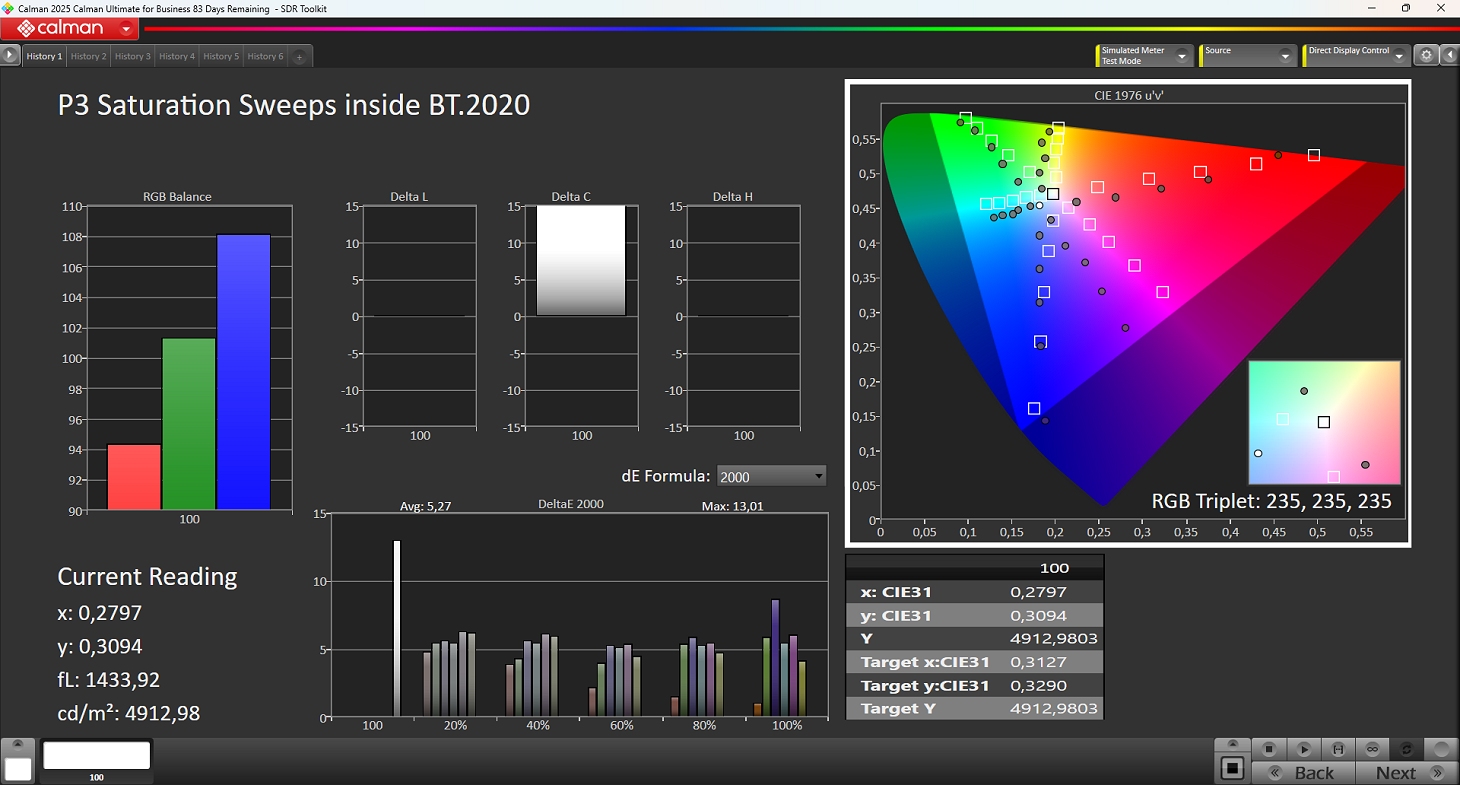
Task: Click the stop measurement icon
Action: coord(1269,749)
